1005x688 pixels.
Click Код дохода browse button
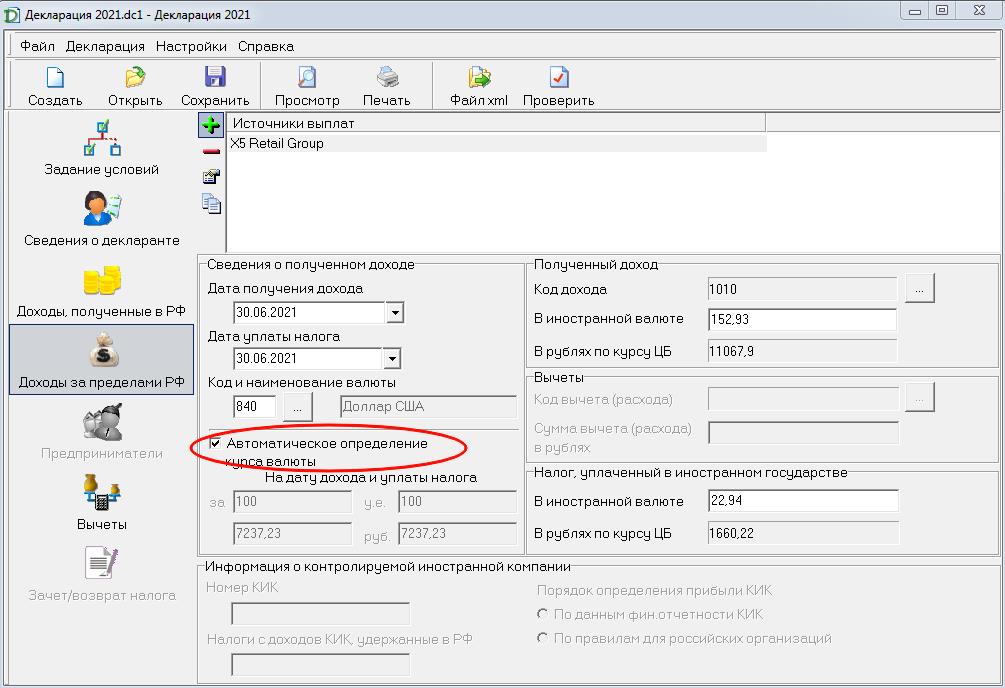coord(919,289)
